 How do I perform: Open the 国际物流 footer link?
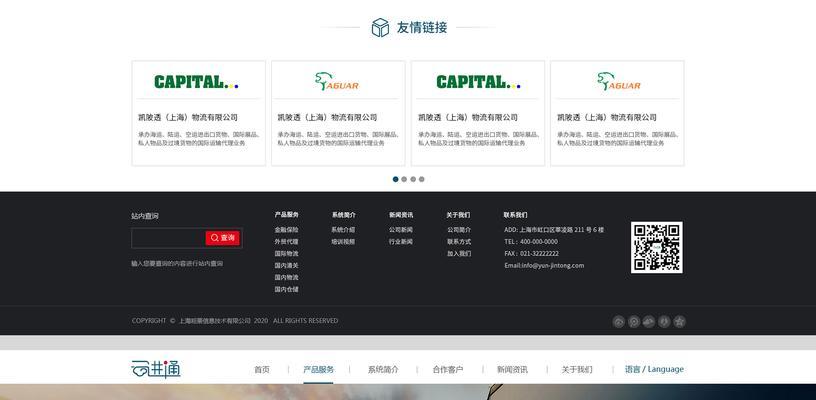click(x=287, y=253)
